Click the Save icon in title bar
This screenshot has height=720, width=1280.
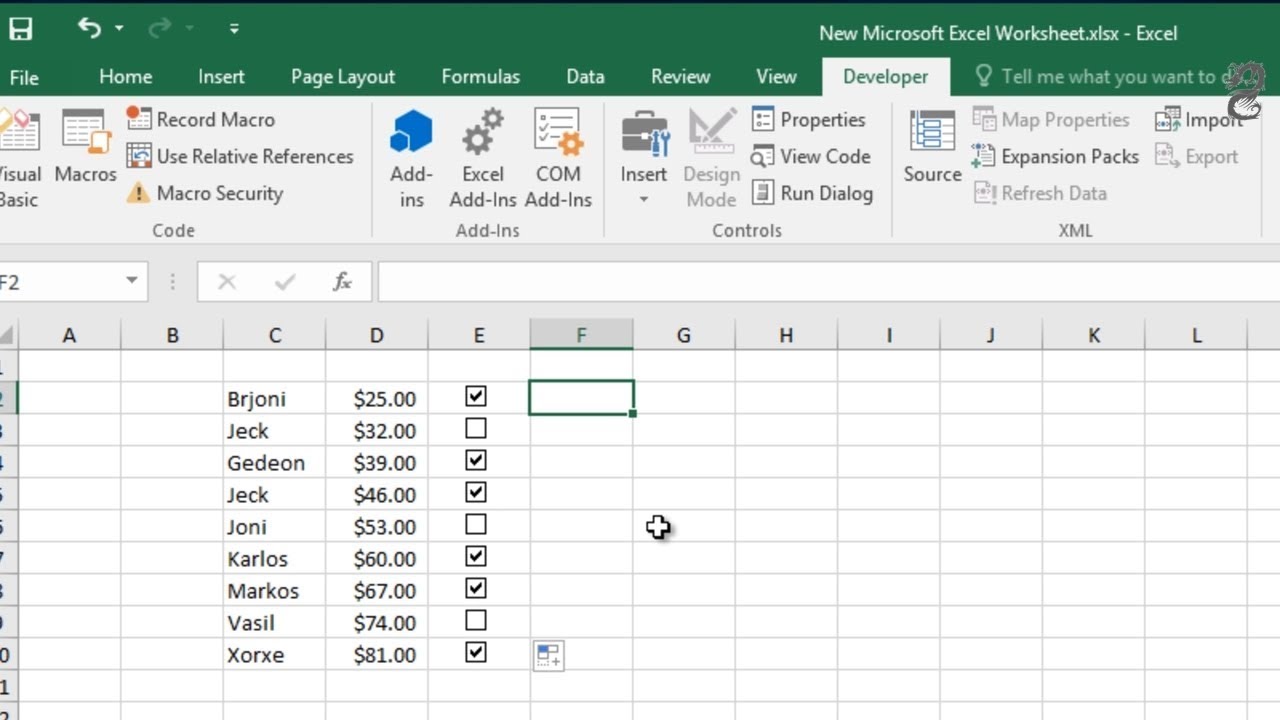20,29
